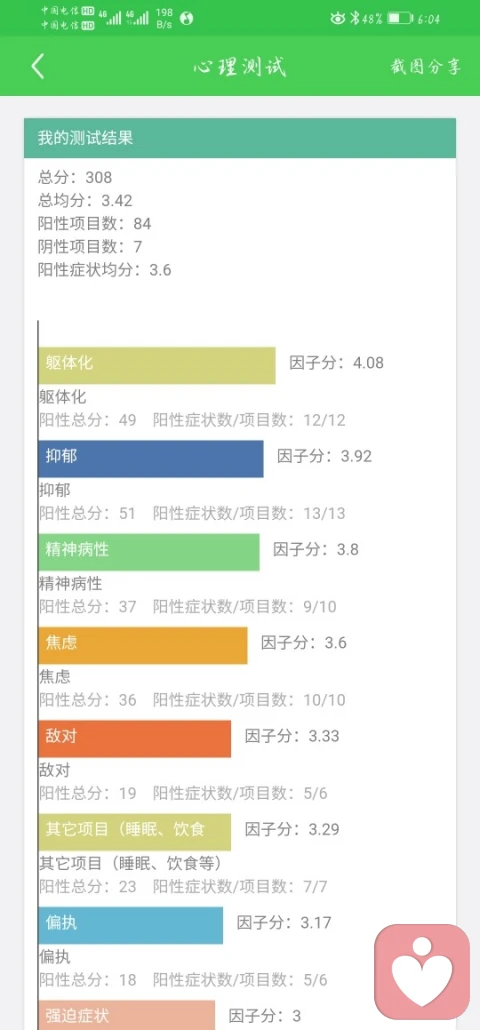Screen dimensions: 480x1030
Task: Tap the eye comfort status icon
Action: (338, 18)
